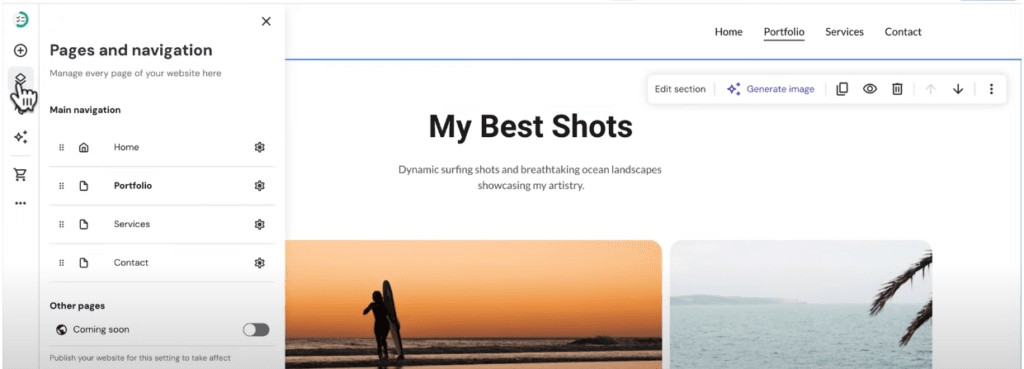Click the globe icon beside Coming soon
The image size is (1024, 369).
[61, 330]
